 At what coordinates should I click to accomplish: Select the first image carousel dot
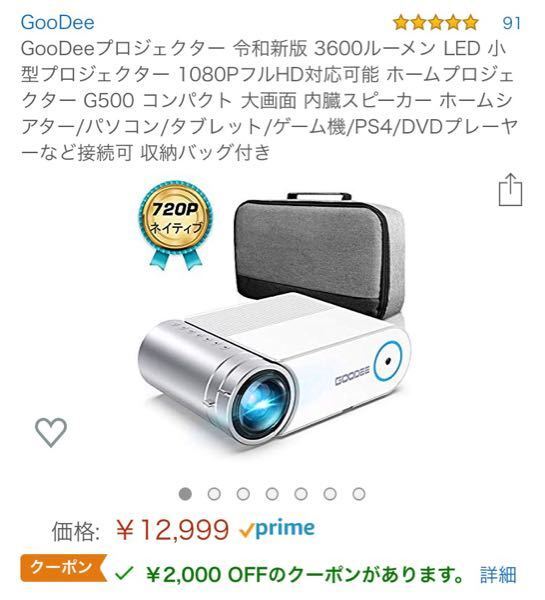tap(185, 494)
